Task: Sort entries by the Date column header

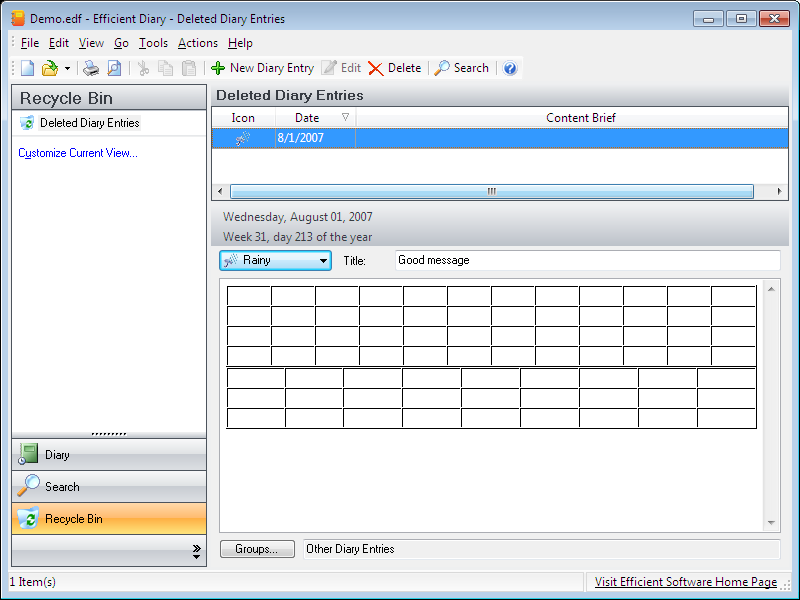Action: pos(307,118)
